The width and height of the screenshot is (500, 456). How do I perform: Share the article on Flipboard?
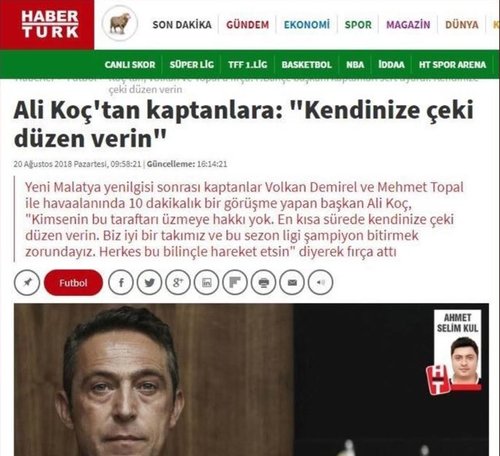235,283
